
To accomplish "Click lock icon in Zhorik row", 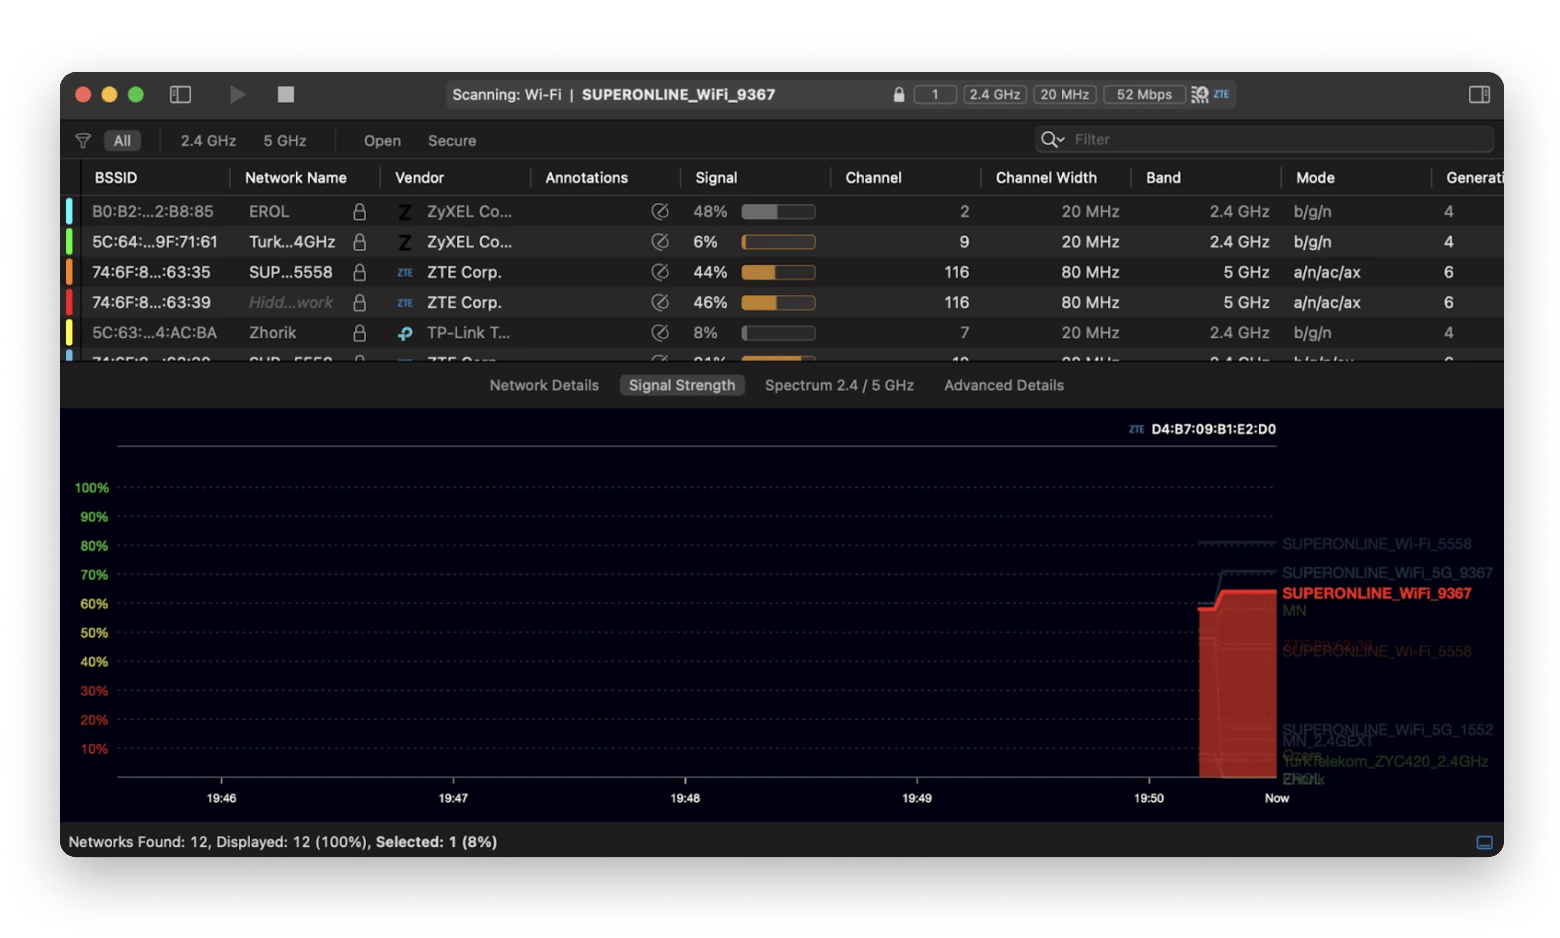I will point(359,332).
